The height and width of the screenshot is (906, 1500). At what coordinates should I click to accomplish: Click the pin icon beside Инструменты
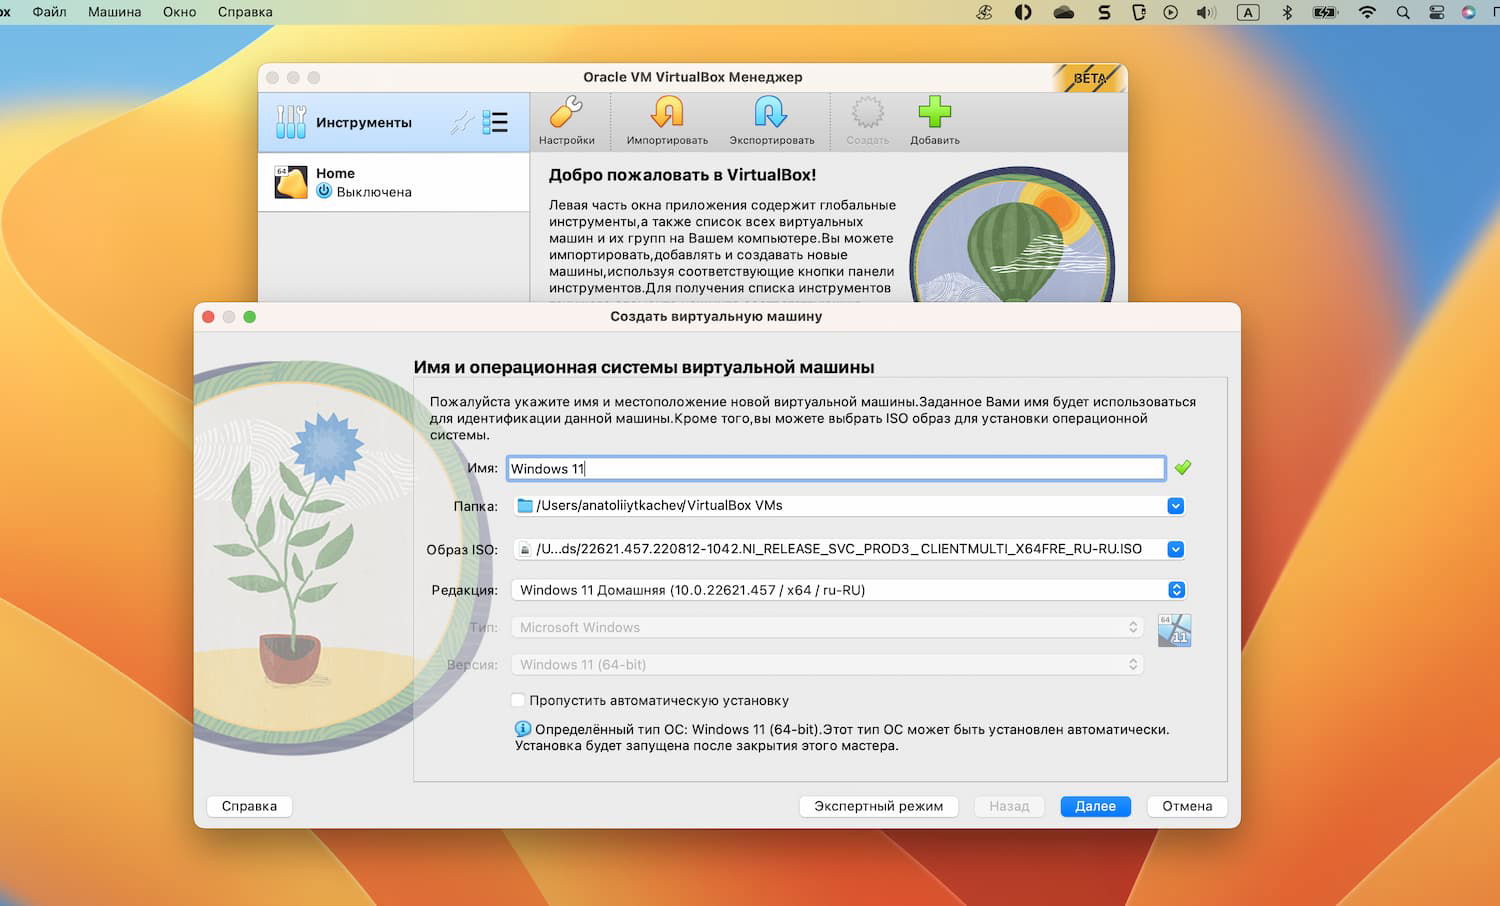[x=462, y=122]
